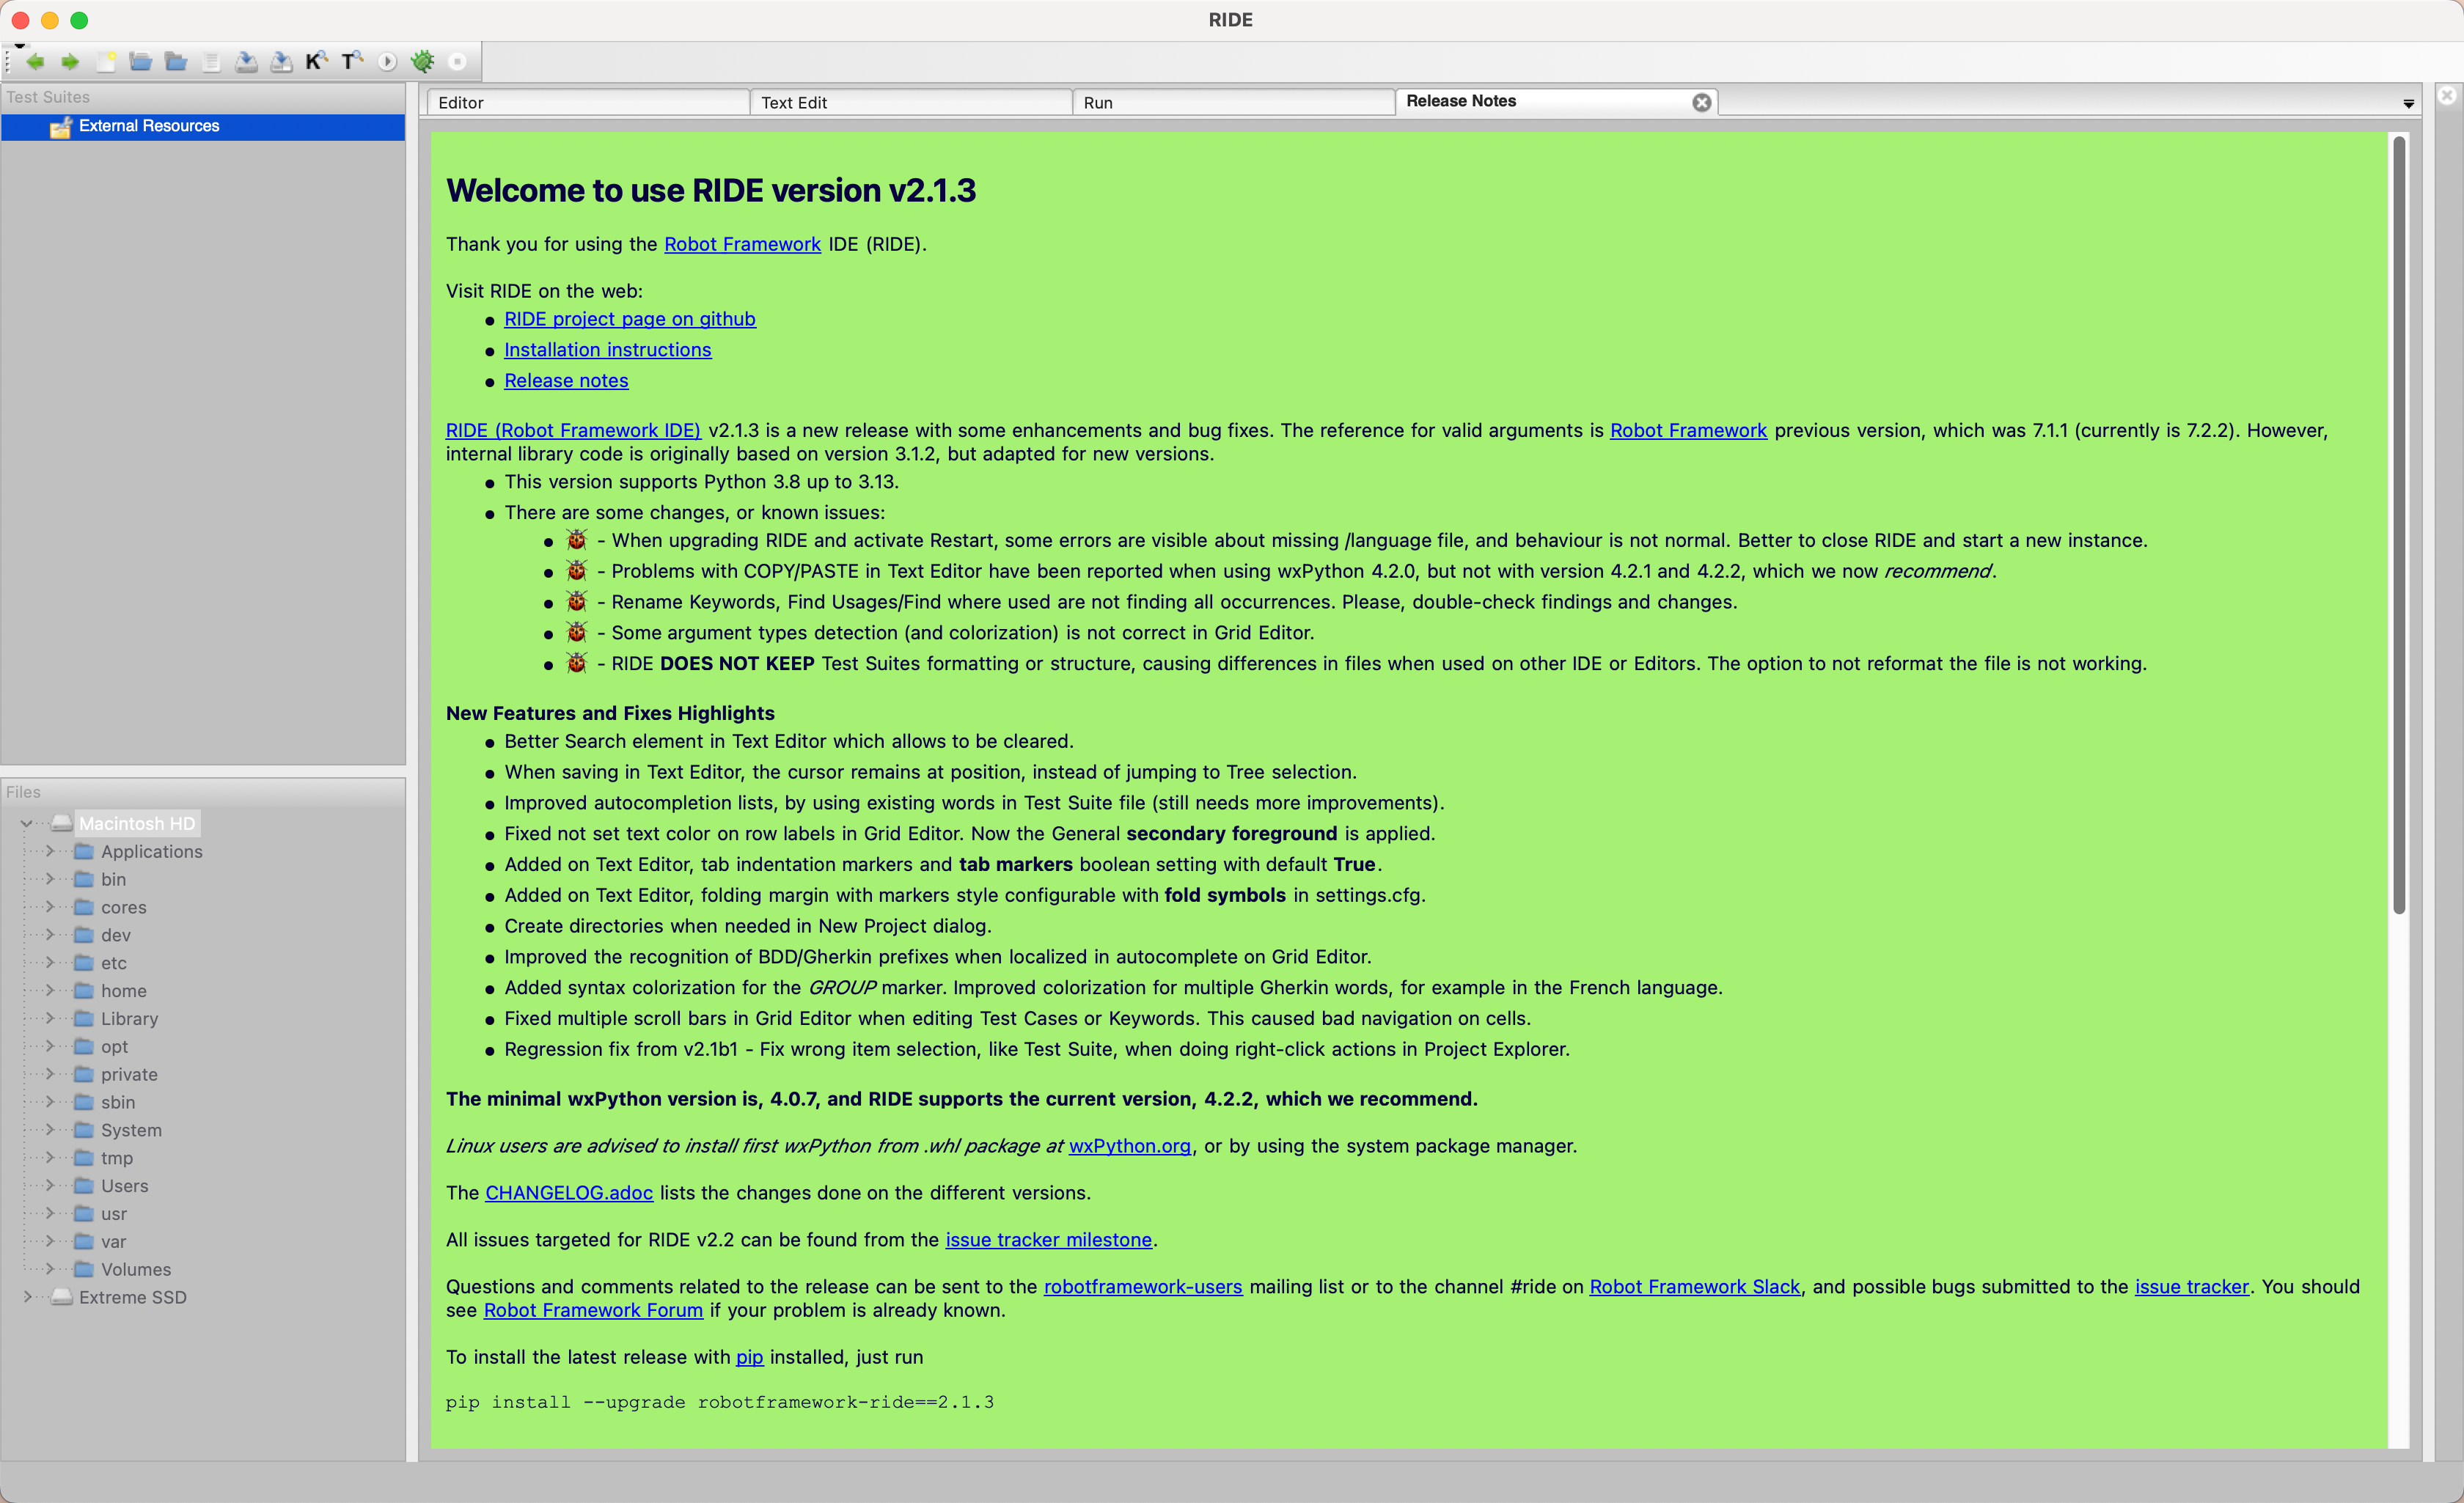Click the green bug debug icon

click(x=423, y=62)
